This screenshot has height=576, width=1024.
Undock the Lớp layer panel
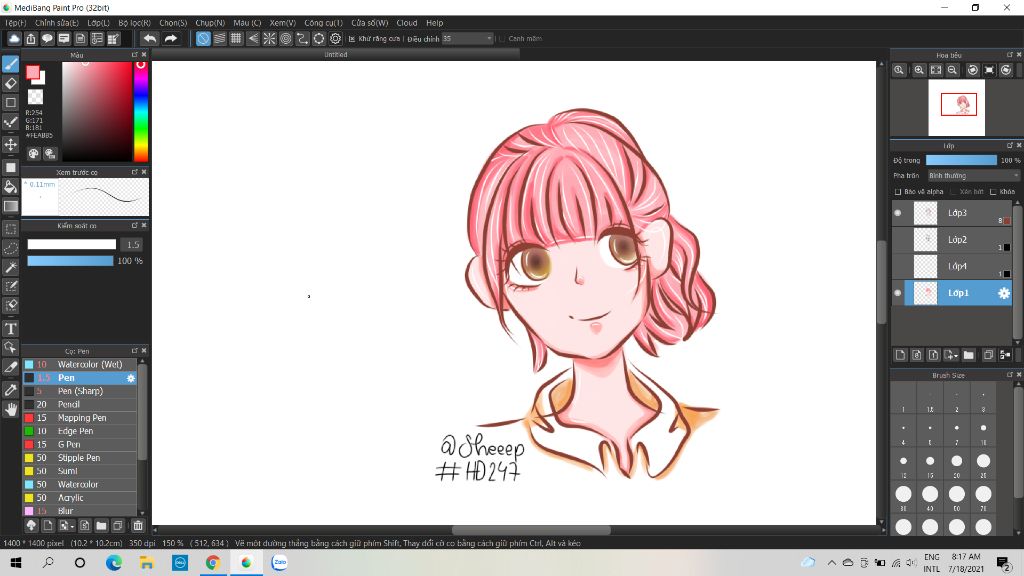click(1010, 145)
